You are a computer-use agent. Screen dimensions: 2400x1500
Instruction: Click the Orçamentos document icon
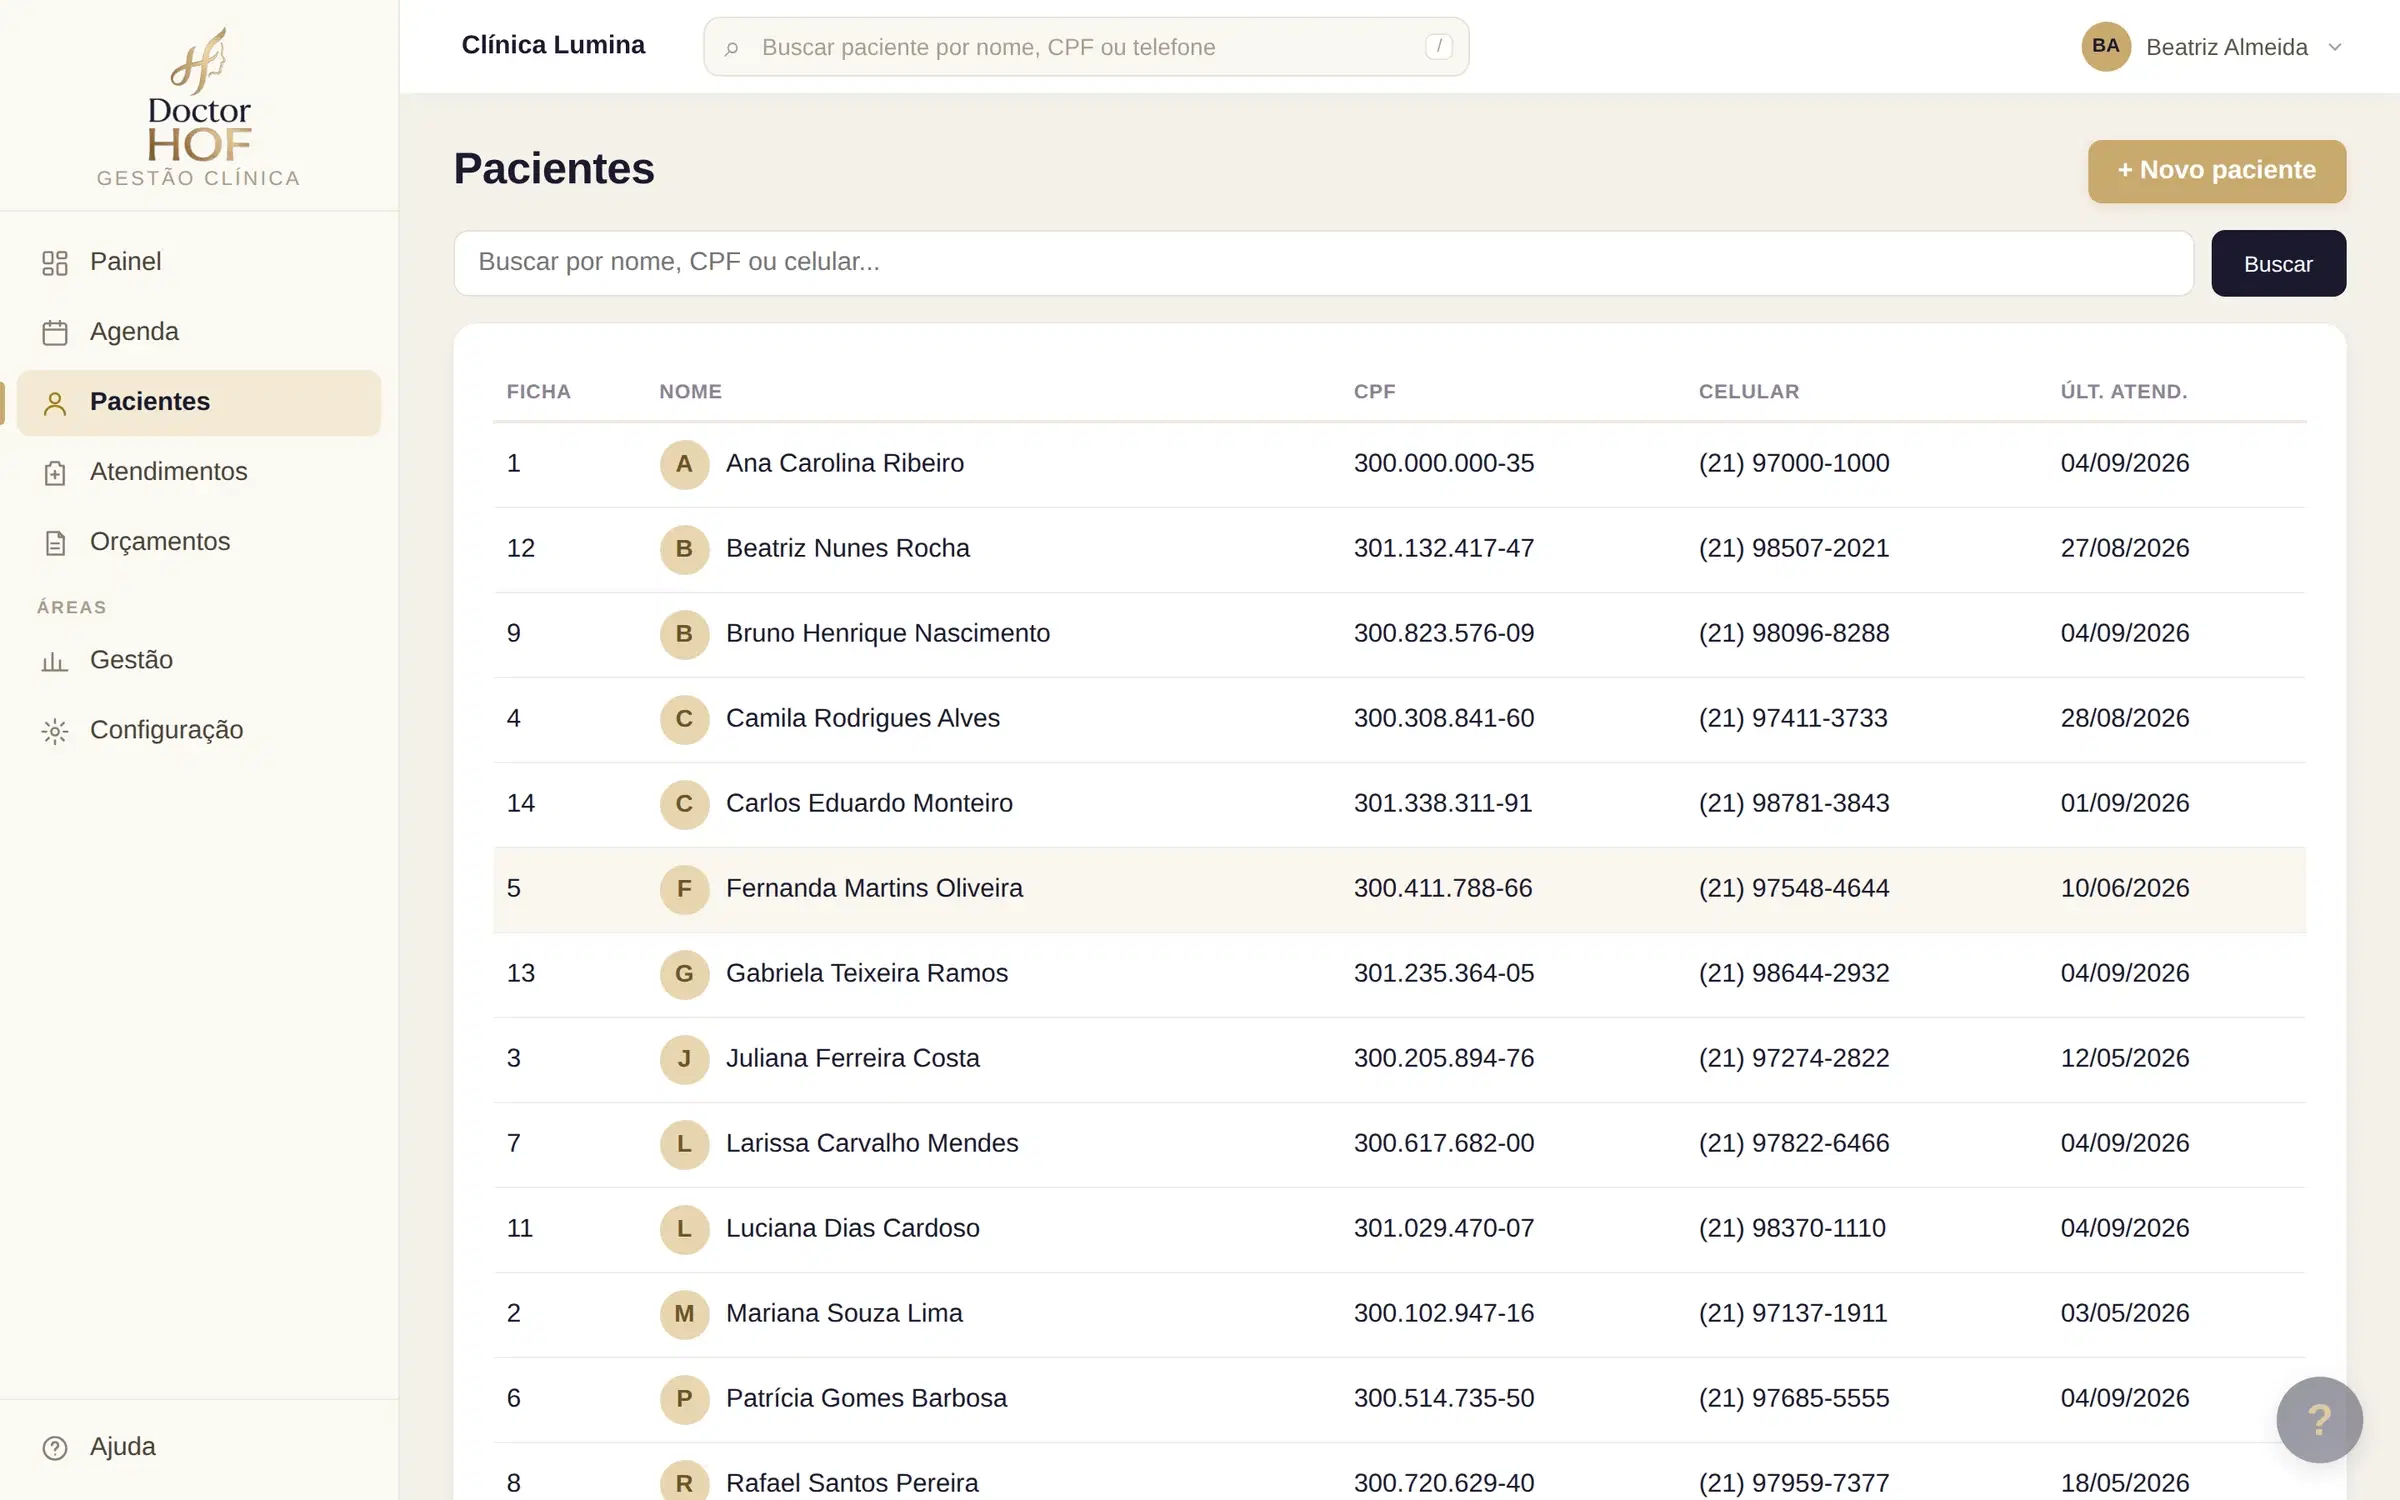click(55, 543)
